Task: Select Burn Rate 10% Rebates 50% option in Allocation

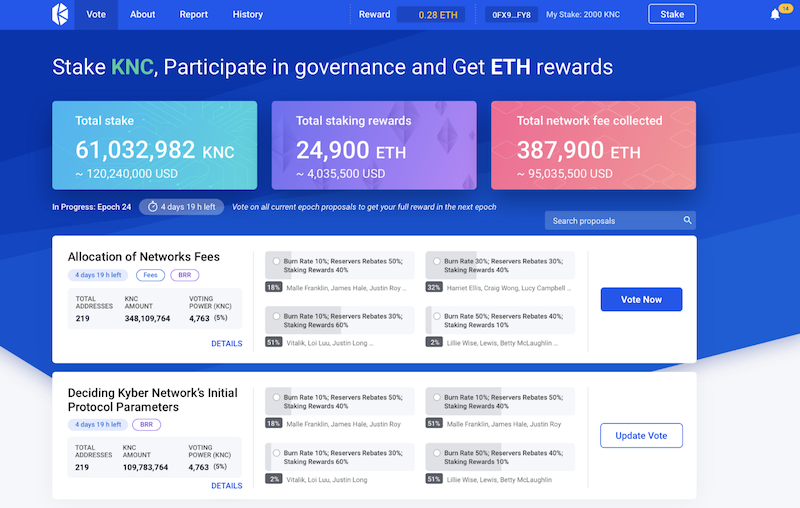Action: click(272, 261)
